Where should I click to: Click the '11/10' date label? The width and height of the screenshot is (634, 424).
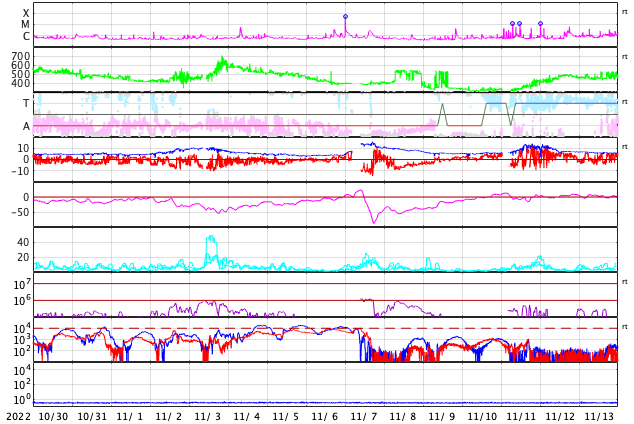pyautogui.click(x=482, y=417)
